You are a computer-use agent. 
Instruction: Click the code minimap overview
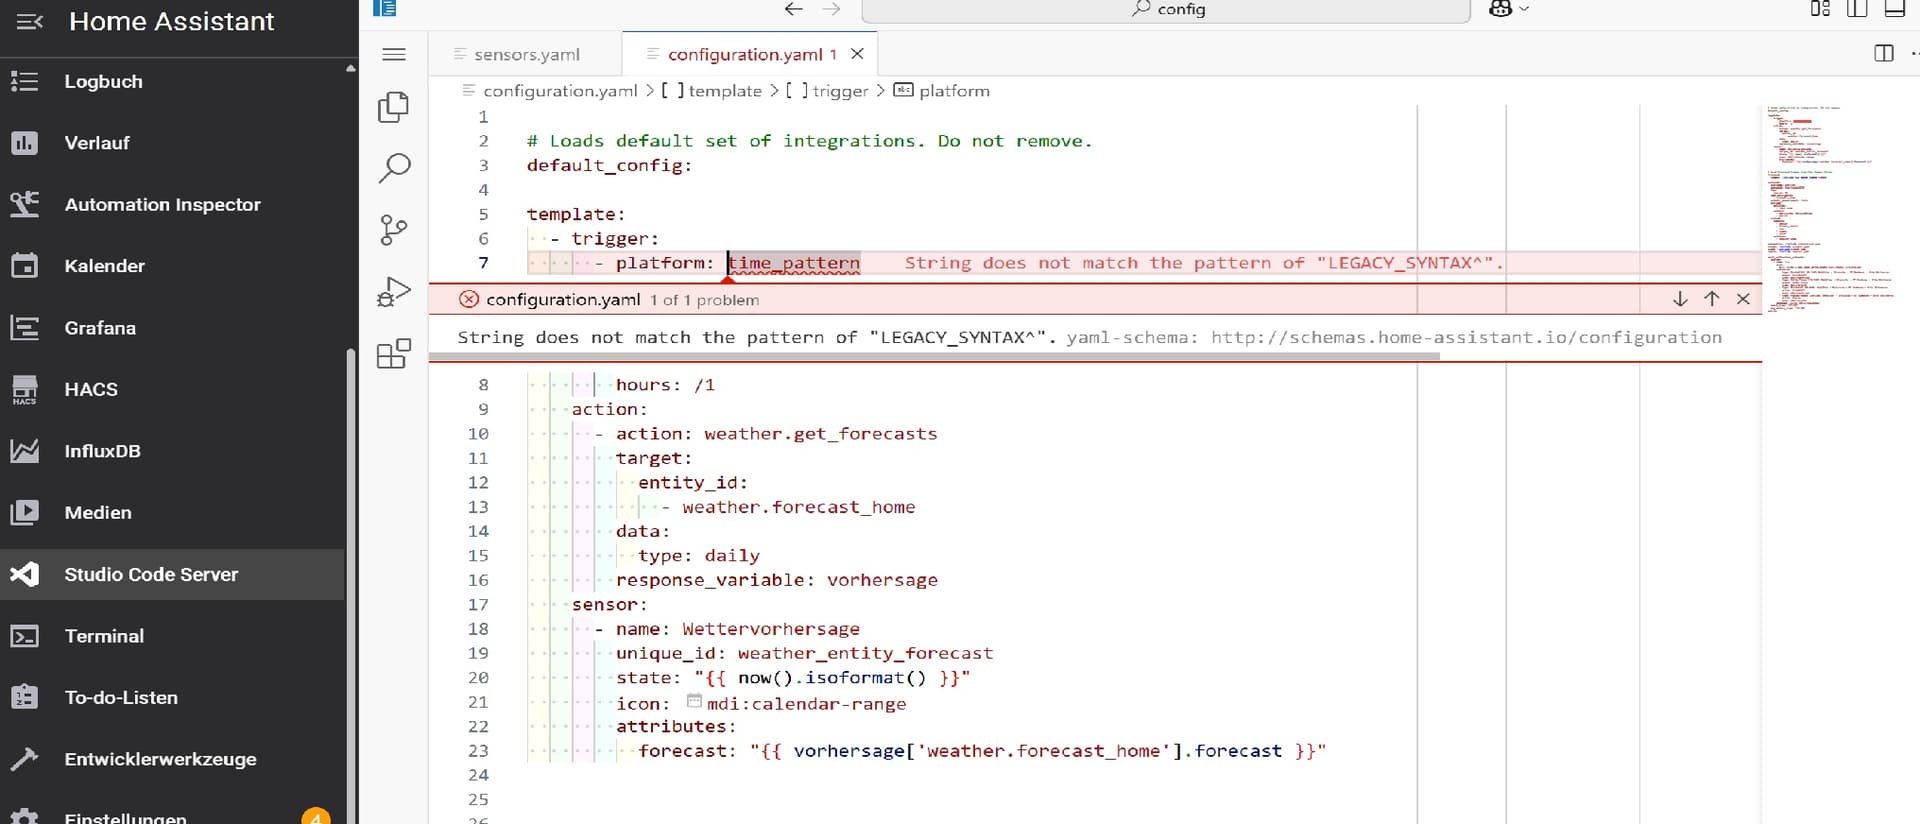tap(1828, 208)
